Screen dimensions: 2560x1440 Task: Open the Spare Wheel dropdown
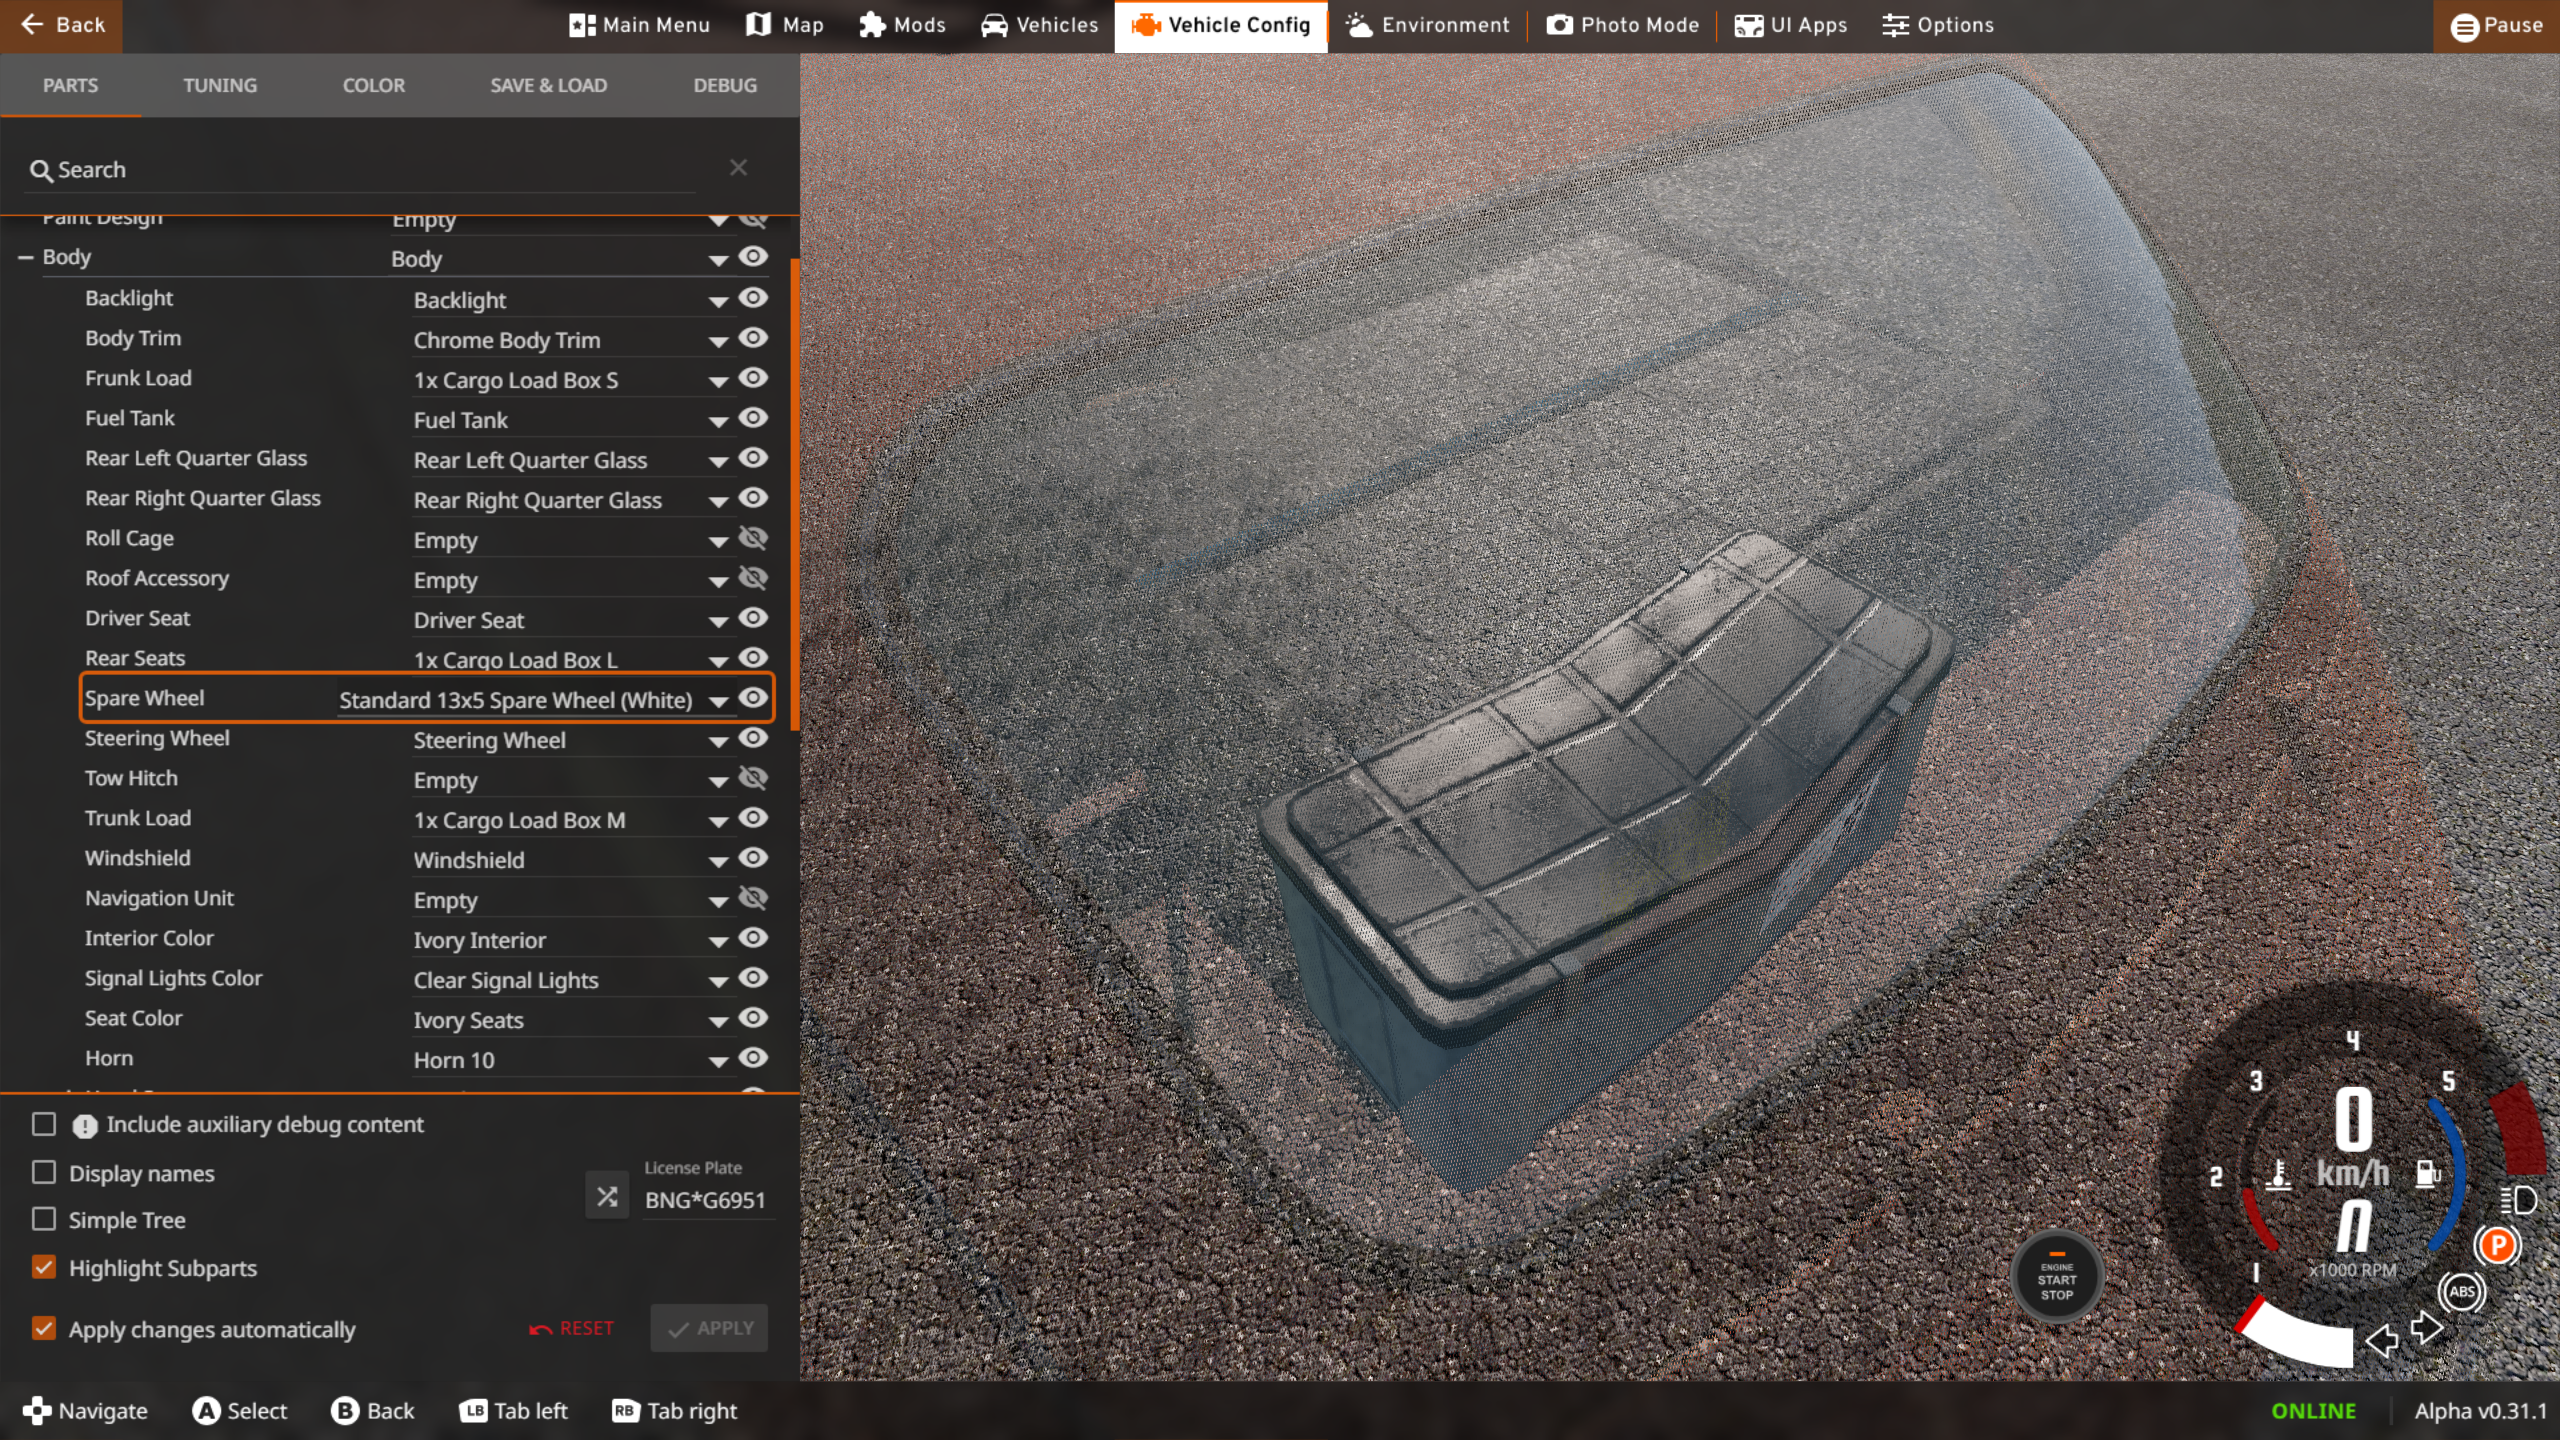(718, 701)
